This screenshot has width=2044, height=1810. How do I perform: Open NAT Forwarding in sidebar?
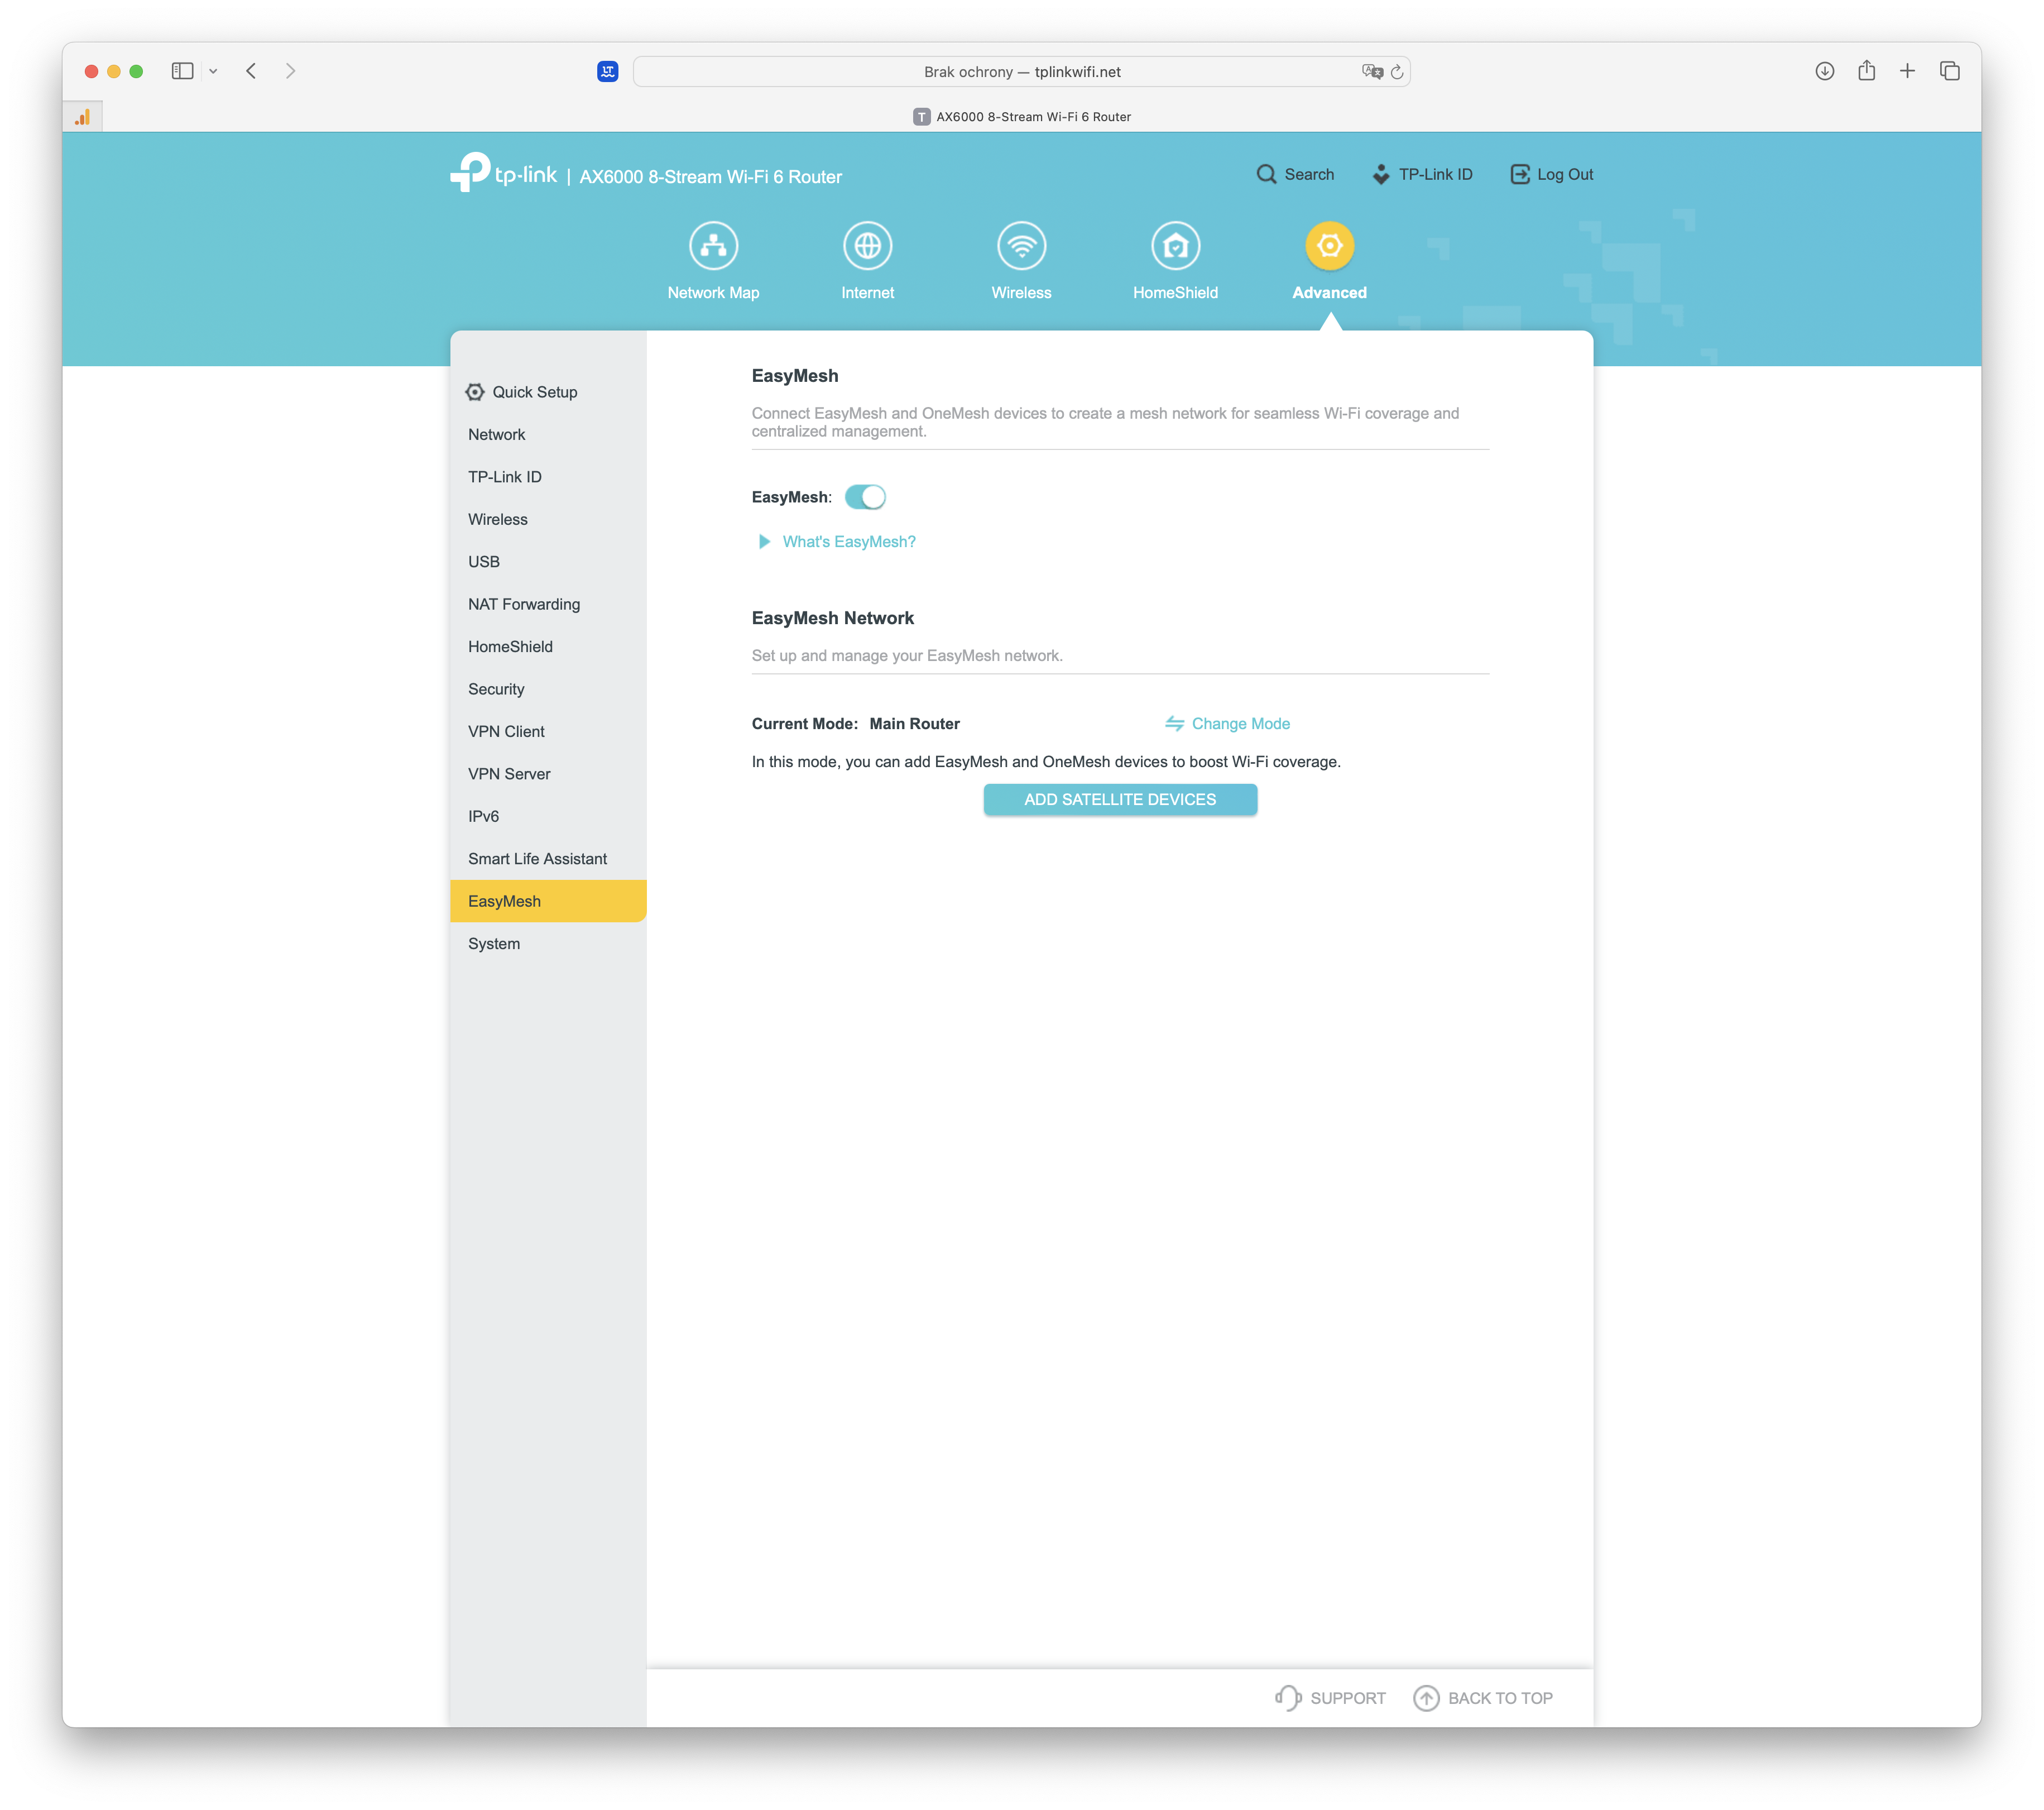[x=548, y=604]
